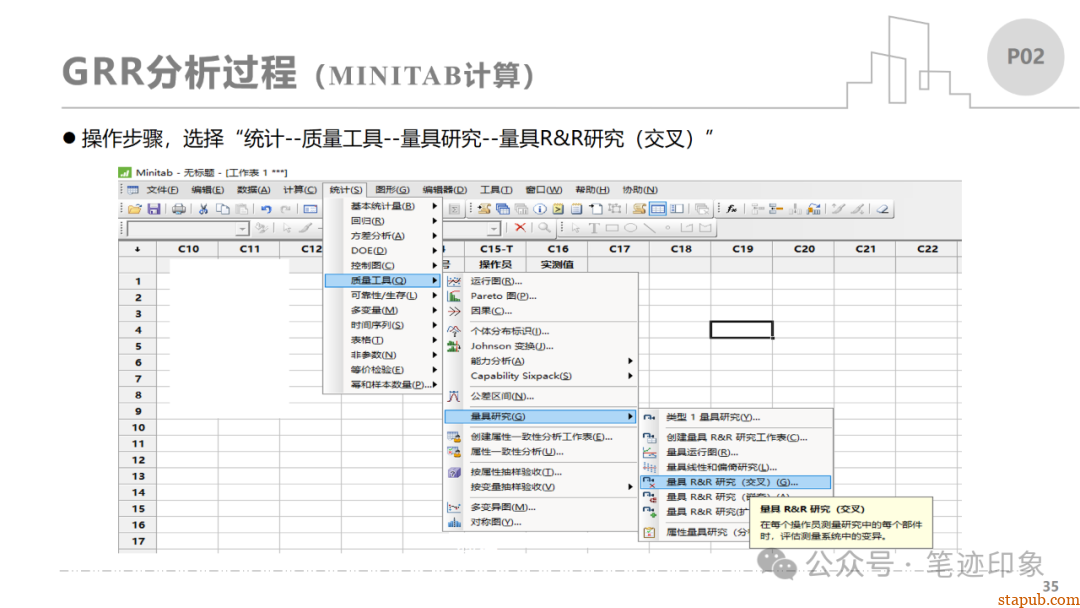Viewport: 1080px width, 608px height.
Task: Open the dropdown beside the red X
Action: pyautogui.click(x=494, y=228)
